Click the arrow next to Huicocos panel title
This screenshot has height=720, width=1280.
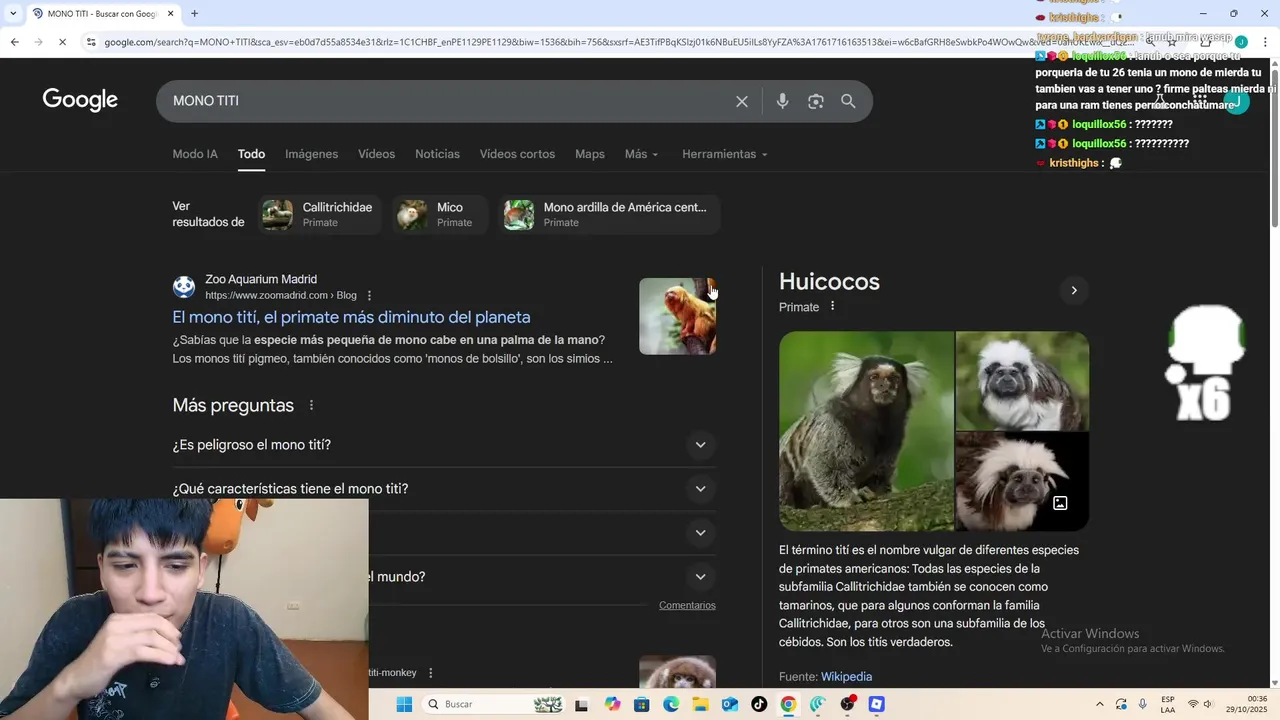click(x=1074, y=290)
